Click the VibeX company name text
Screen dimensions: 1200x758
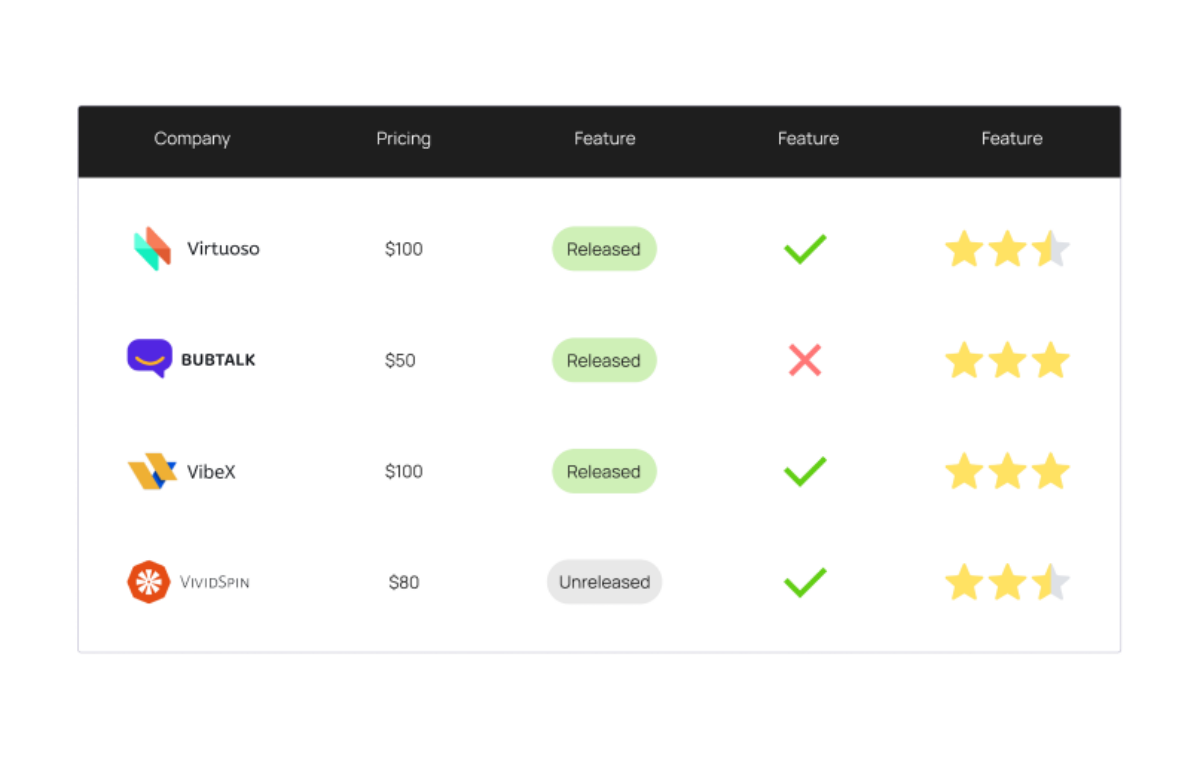click(211, 471)
